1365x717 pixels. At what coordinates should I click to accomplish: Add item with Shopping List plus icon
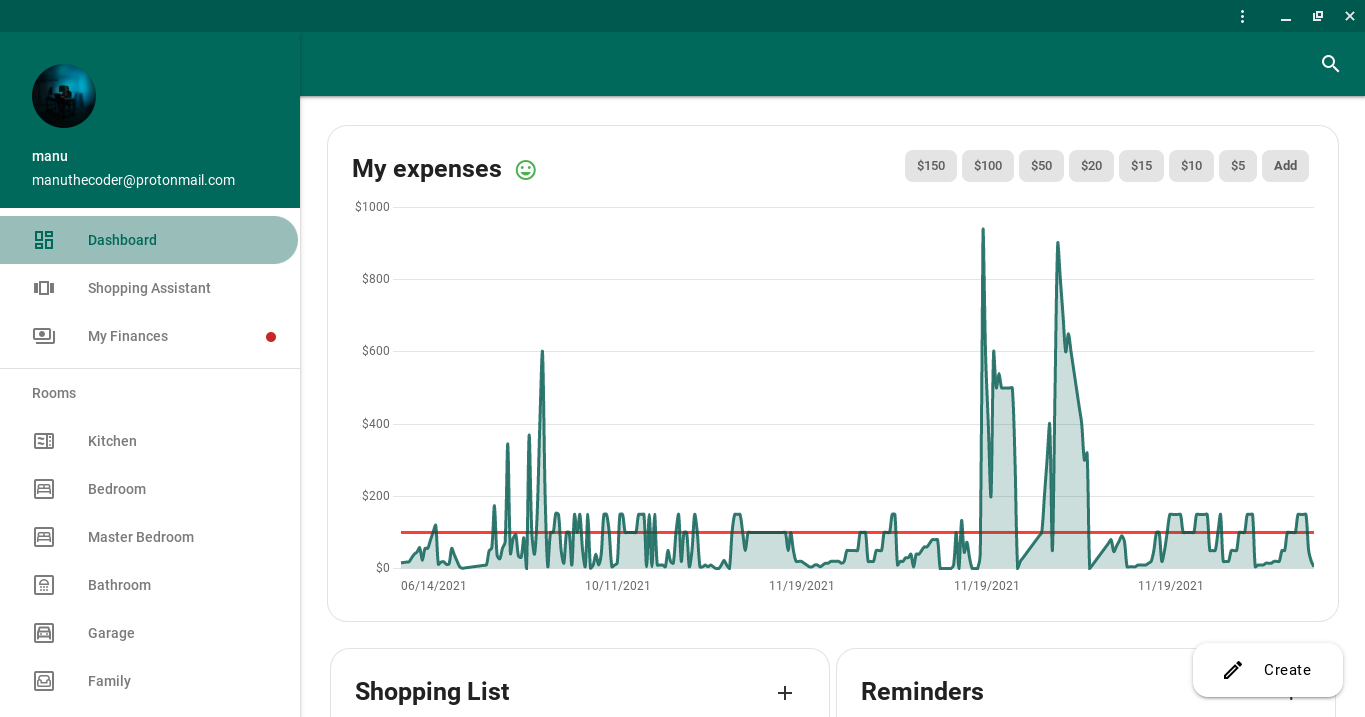pyautogui.click(x=785, y=692)
